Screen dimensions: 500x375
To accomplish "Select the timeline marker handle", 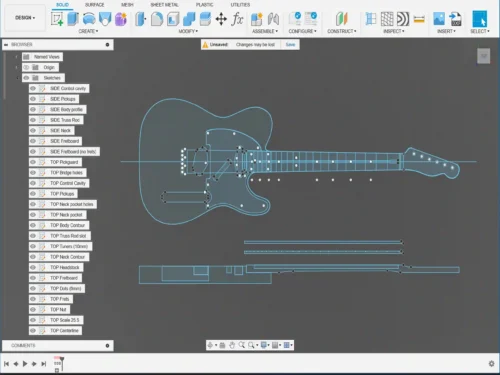I will pos(62,363).
